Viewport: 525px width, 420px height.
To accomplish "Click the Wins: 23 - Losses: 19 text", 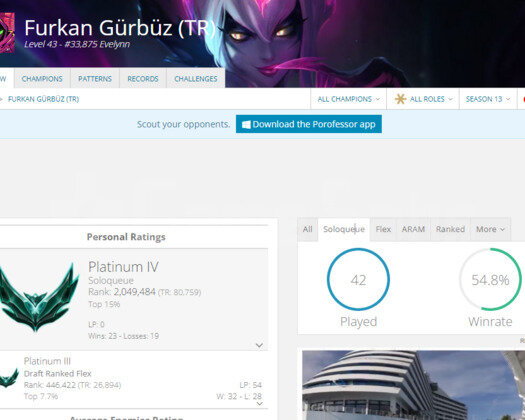I will [x=124, y=336].
